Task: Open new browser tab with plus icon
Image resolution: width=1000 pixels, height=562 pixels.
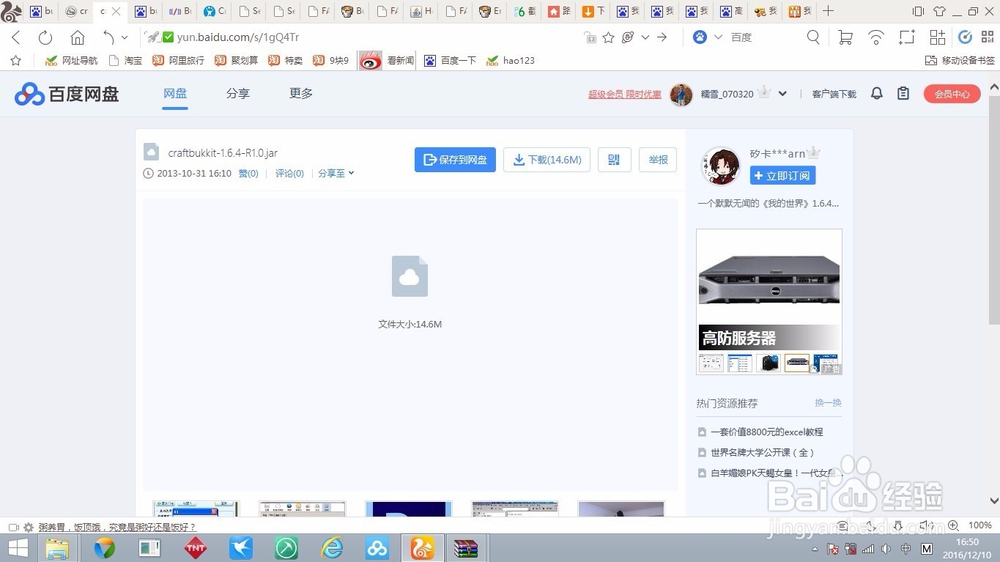Action: tap(828, 11)
